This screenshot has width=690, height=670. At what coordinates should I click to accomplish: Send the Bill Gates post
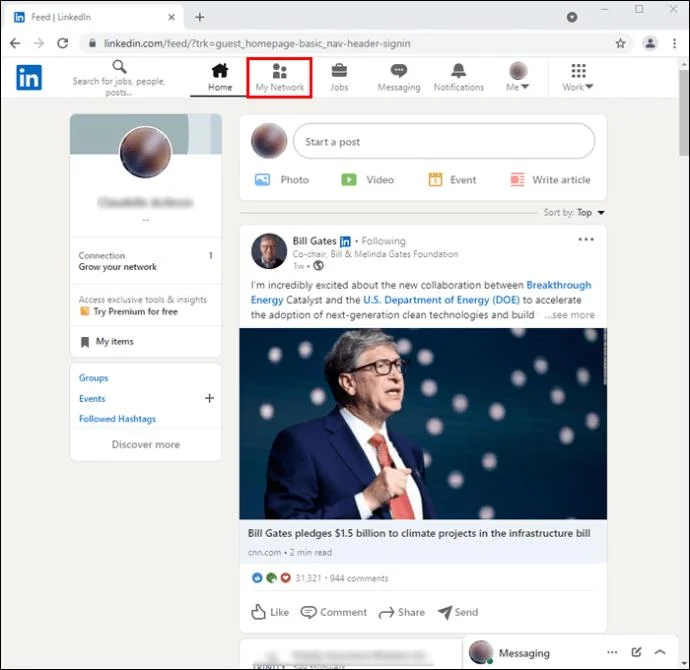coord(458,612)
